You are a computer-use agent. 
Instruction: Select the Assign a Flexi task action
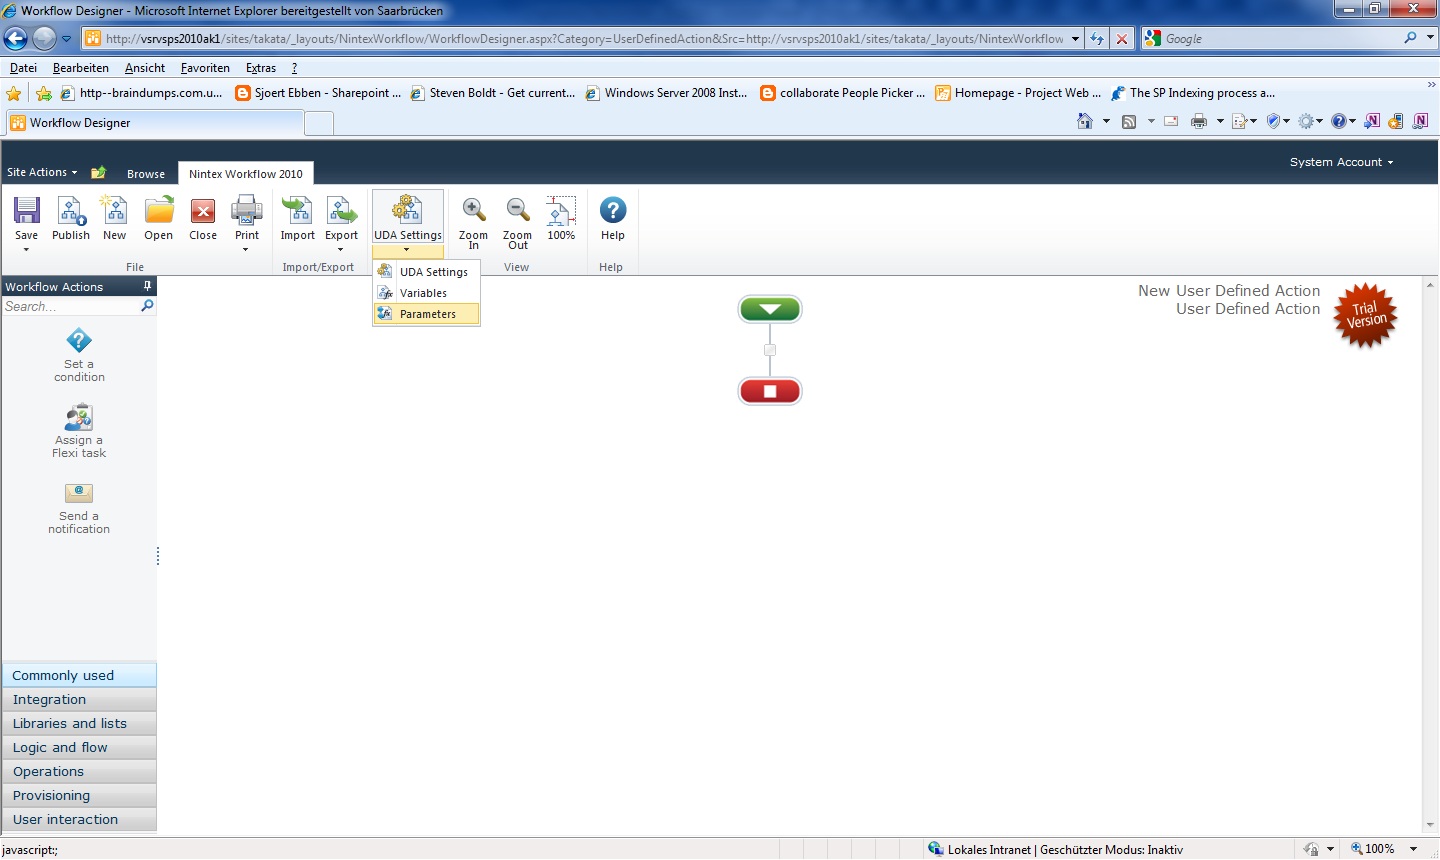[78, 430]
